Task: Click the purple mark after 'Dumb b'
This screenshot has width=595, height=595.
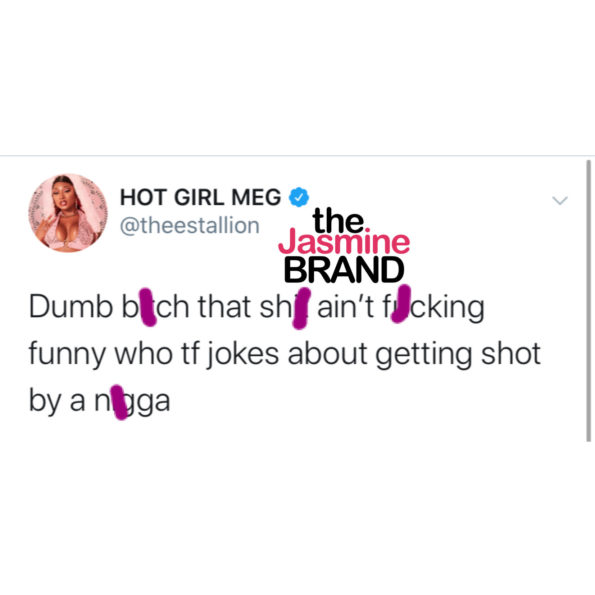Action: coord(148,307)
